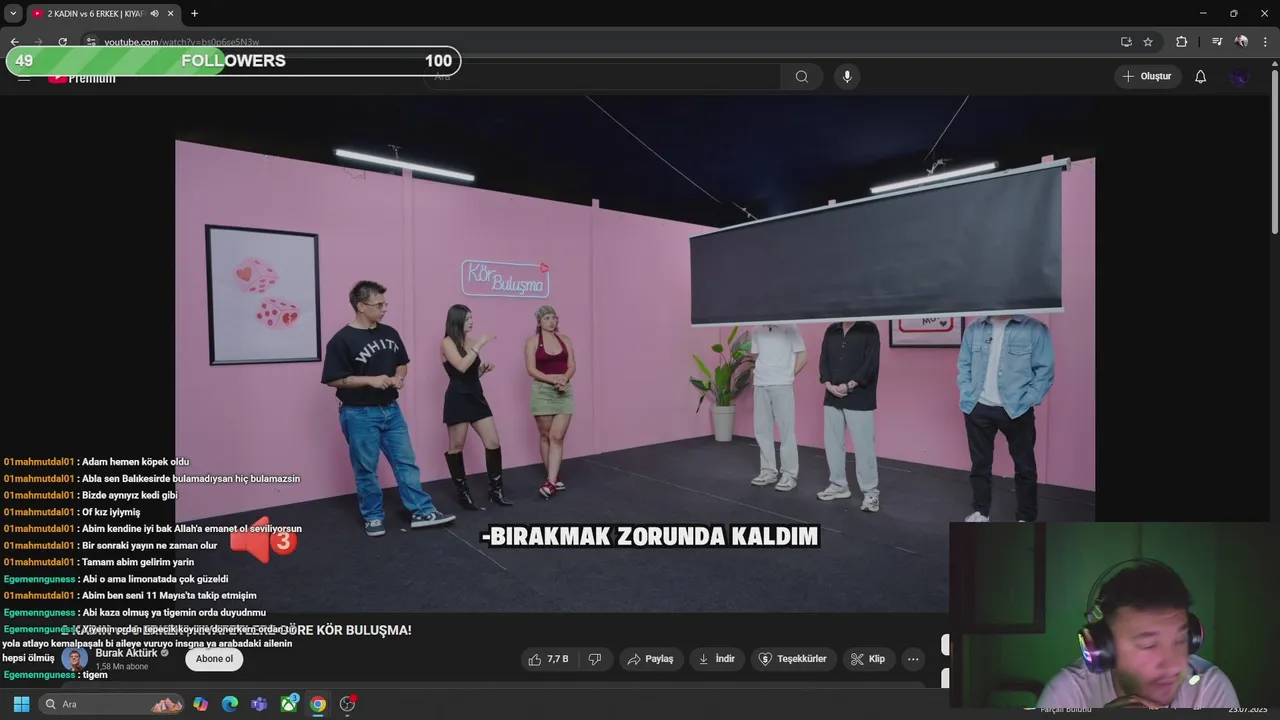Open Copilot from the taskbar
The width and height of the screenshot is (1280, 720).
tap(201, 704)
